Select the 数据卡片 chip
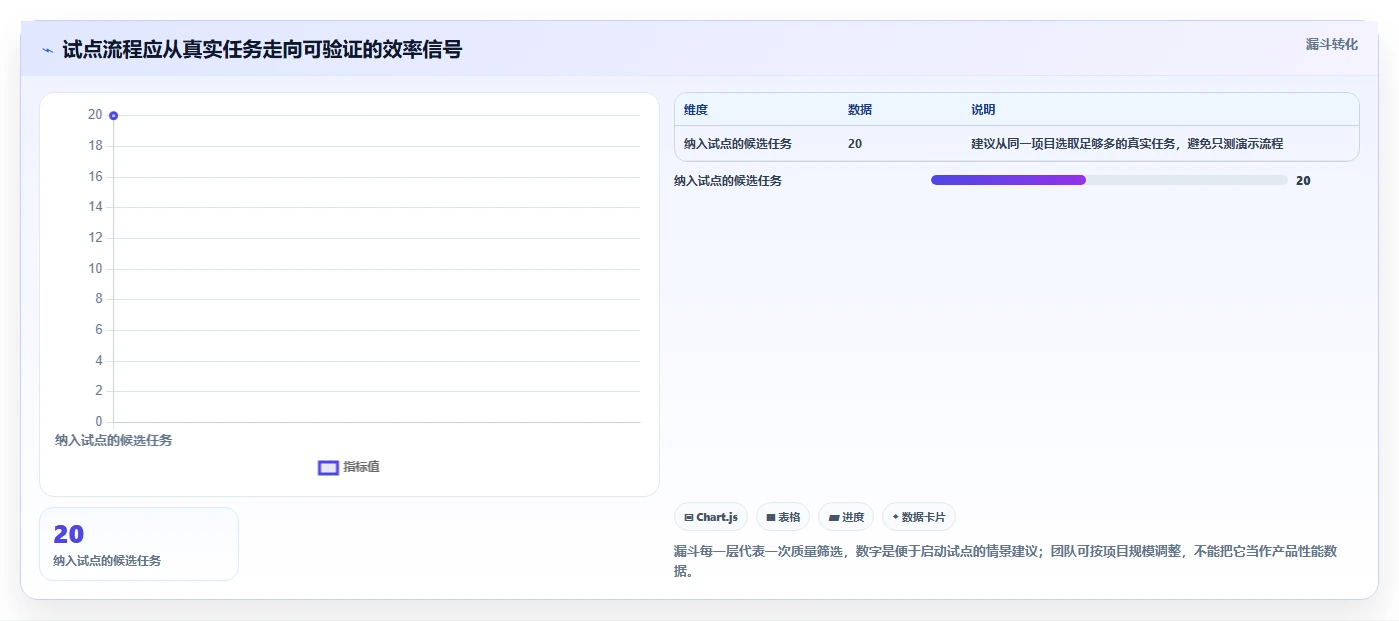Viewport: 1399px width, 621px height. pos(918,517)
